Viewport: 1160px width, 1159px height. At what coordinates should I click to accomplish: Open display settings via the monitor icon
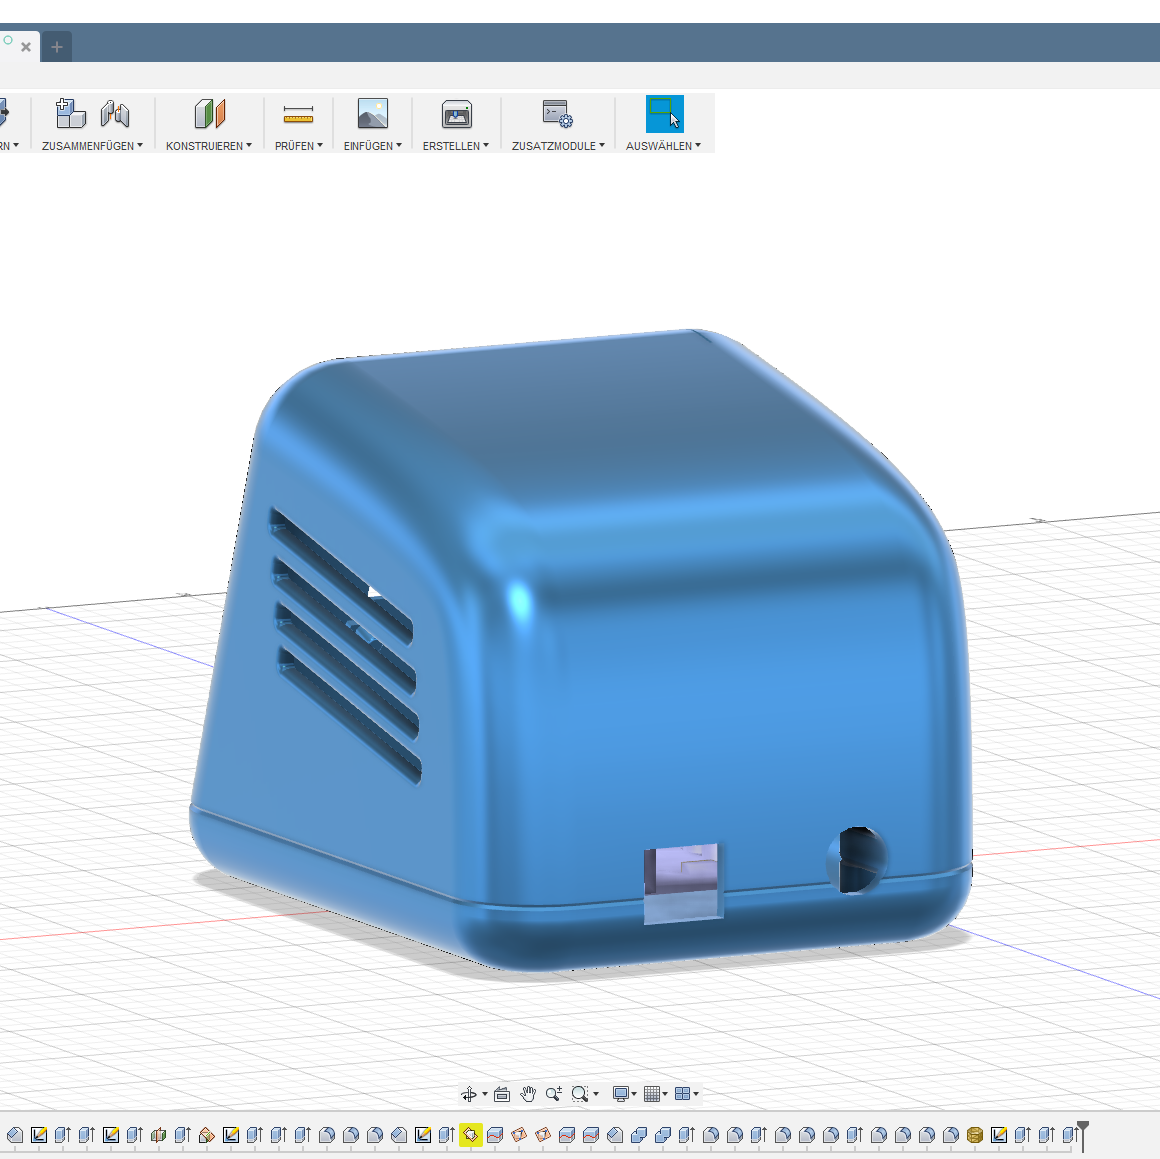[x=620, y=1093]
